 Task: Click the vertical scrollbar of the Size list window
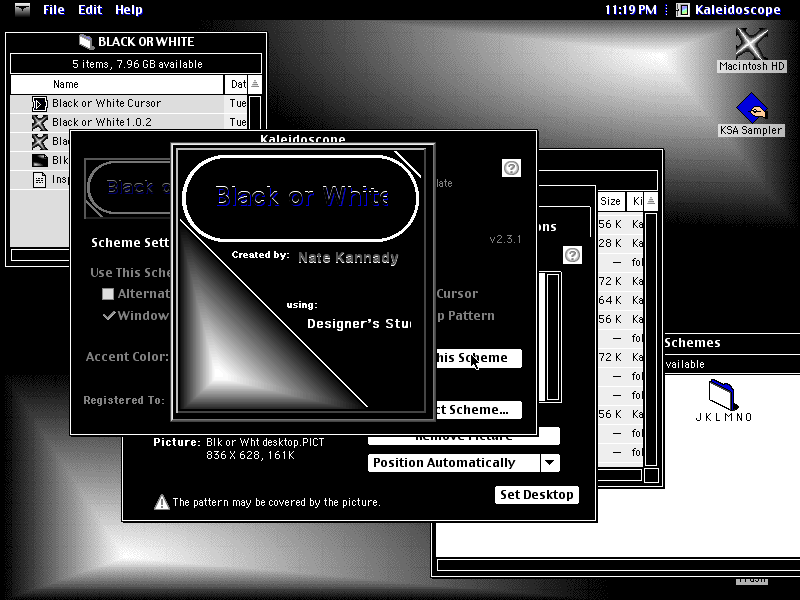[x=651, y=339]
